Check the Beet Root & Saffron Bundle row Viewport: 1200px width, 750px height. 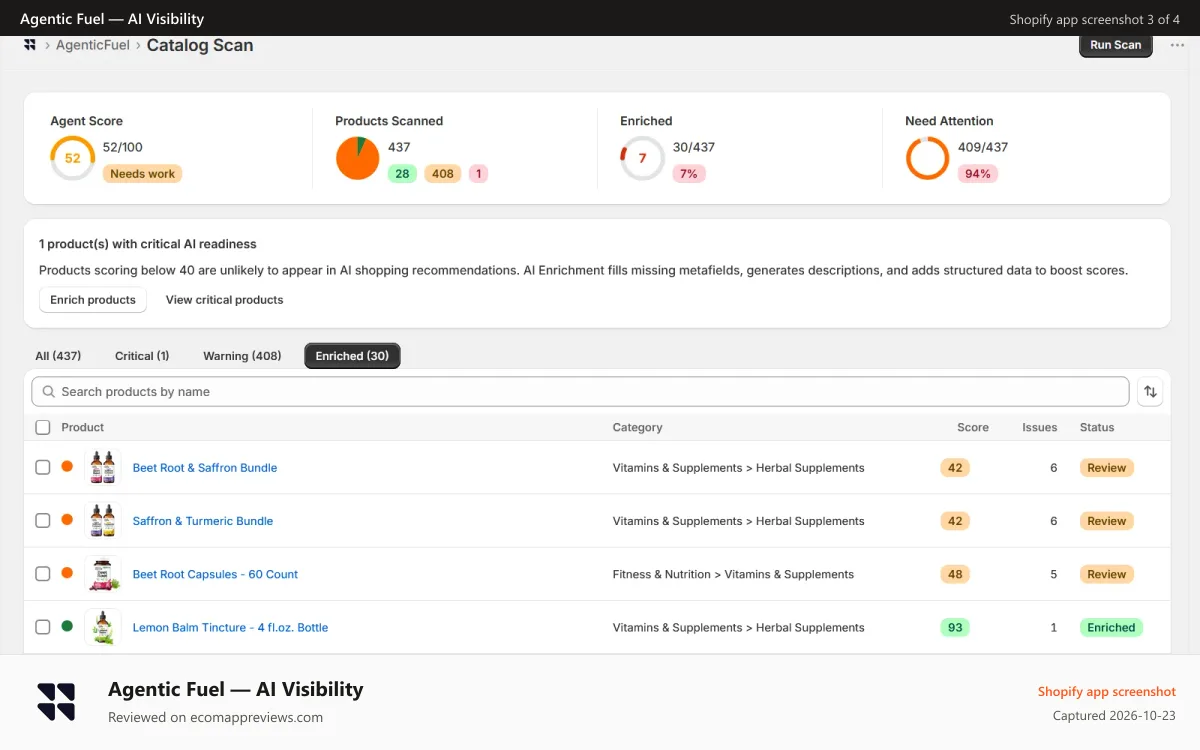[42, 467]
